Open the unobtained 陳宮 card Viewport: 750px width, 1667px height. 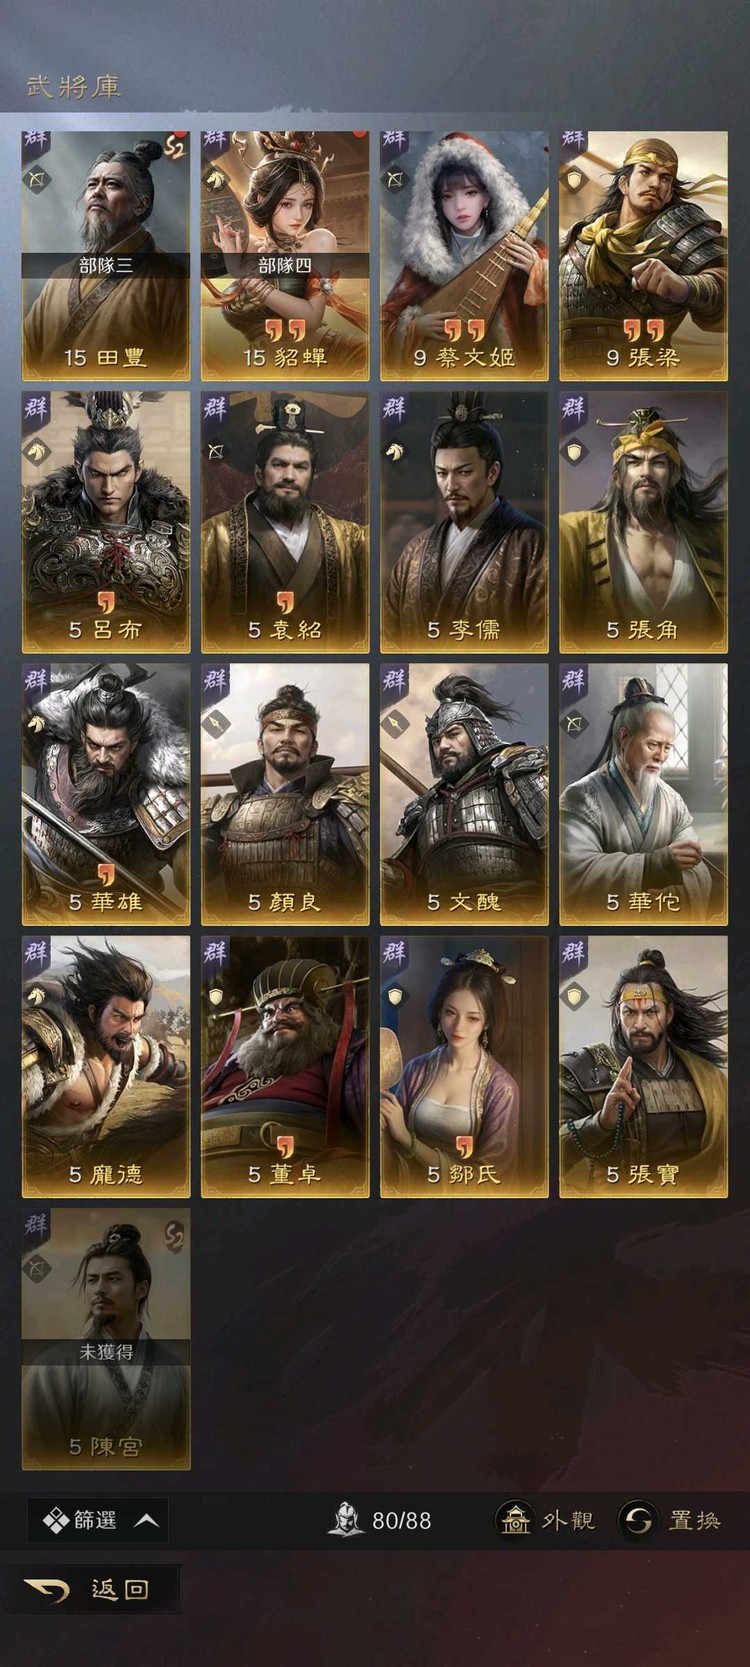click(106, 1339)
